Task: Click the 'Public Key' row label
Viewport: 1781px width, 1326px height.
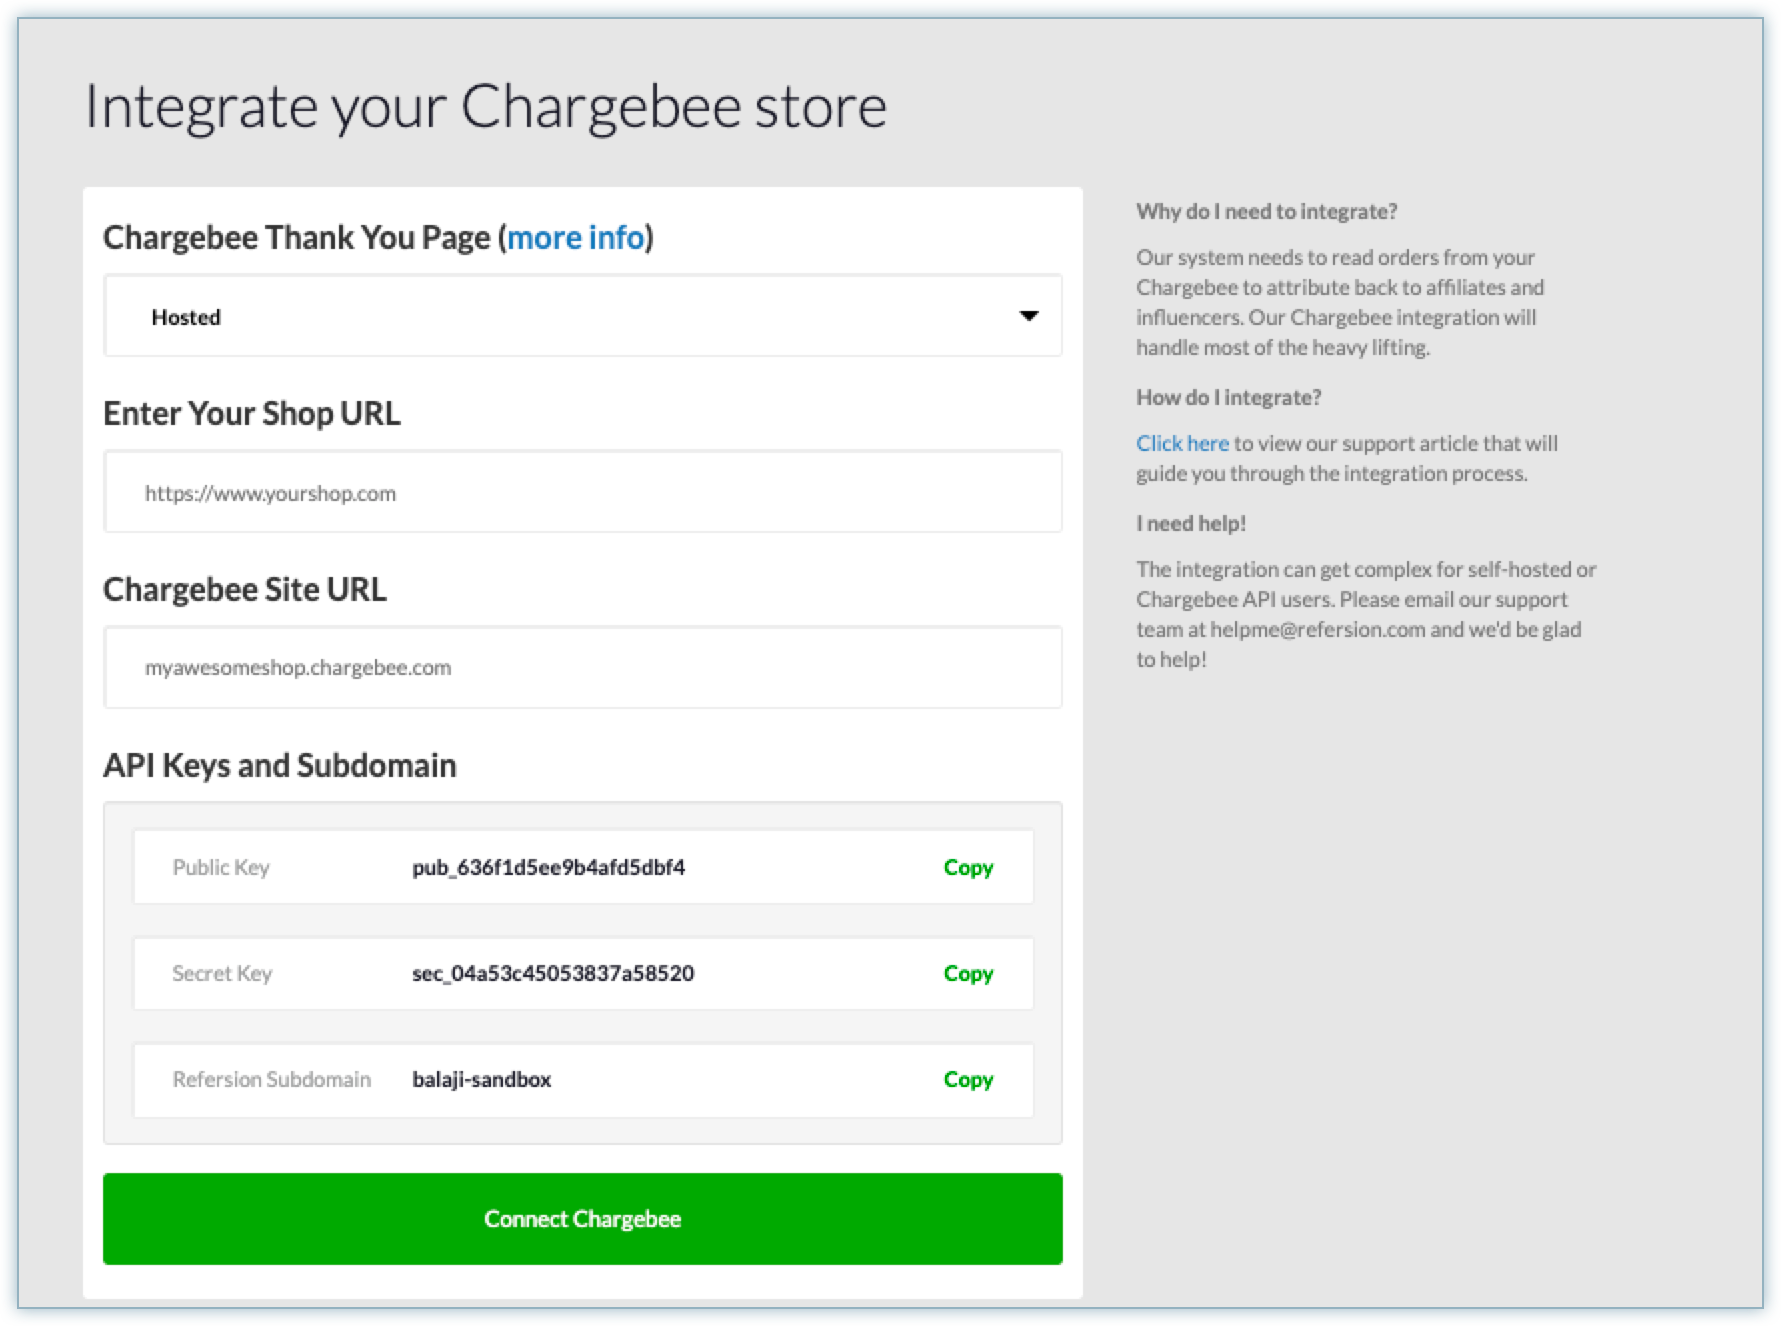Action: click(x=221, y=867)
